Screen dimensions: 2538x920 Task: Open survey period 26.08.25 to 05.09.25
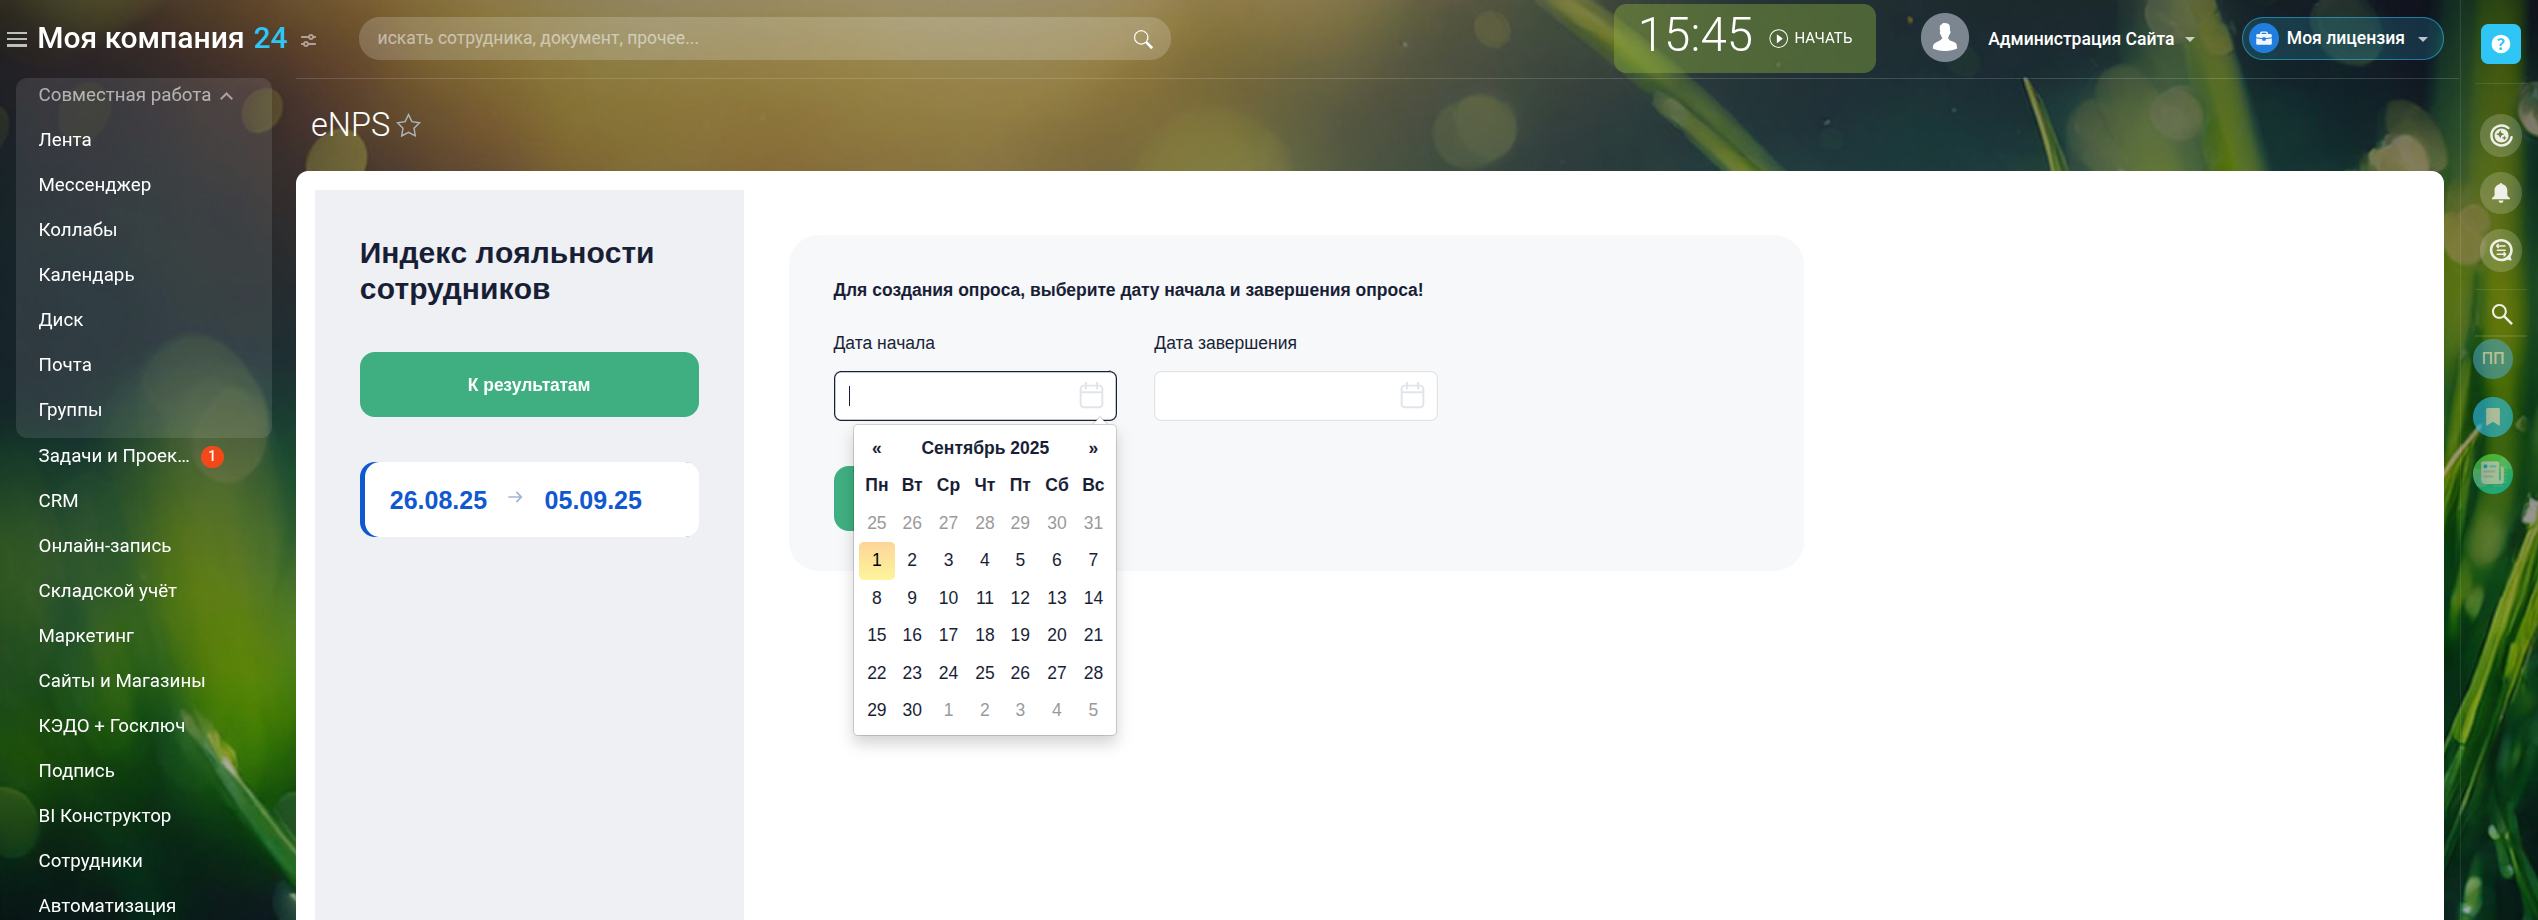[x=530, y=500]
